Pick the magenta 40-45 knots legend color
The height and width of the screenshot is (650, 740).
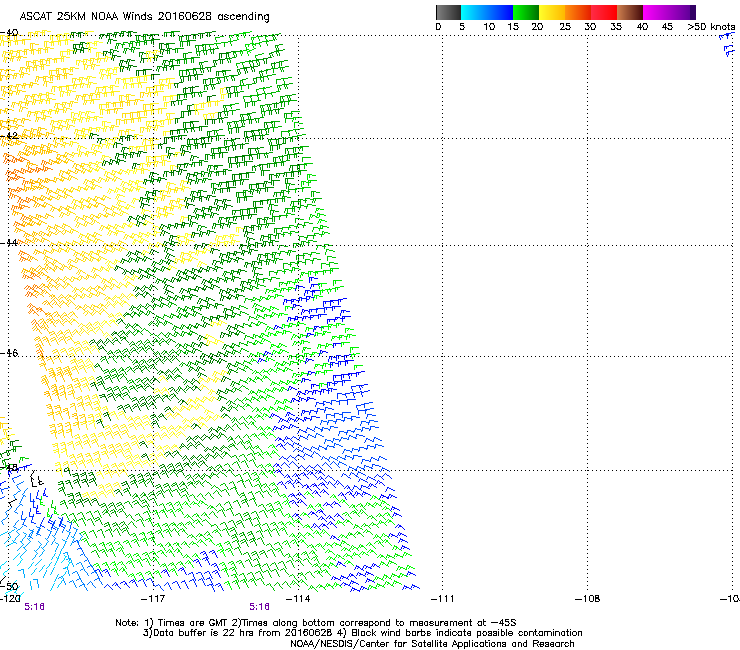coord(656,12)
